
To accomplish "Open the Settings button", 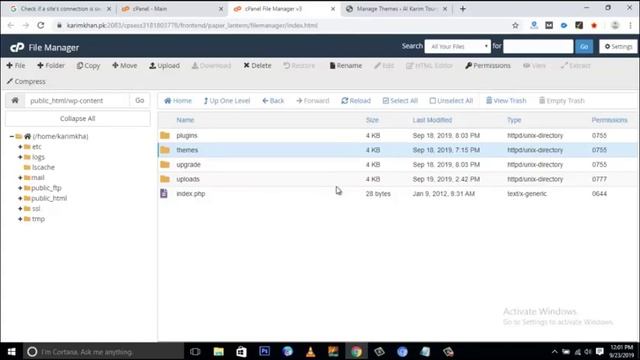I will pos(618,47).
